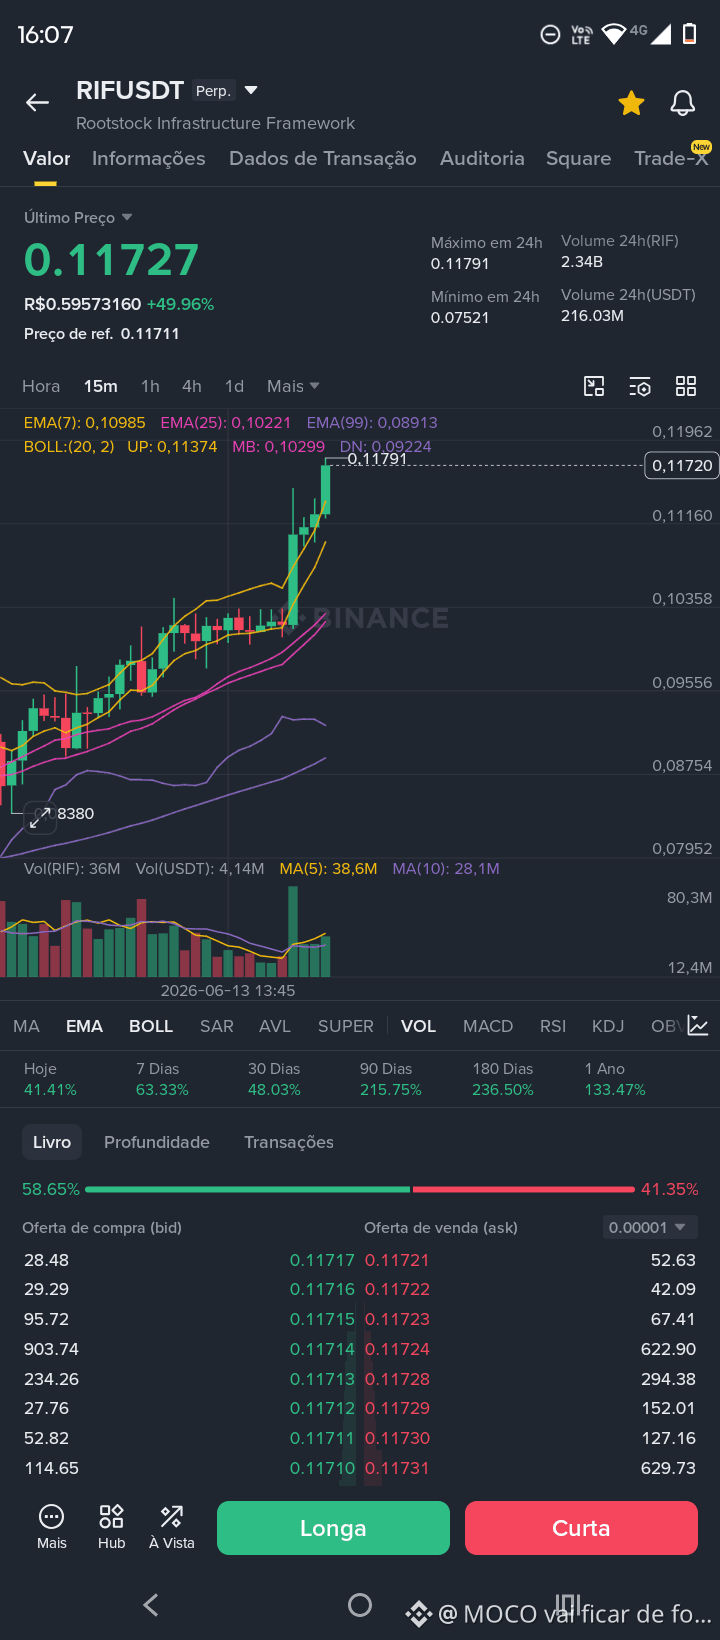Expand the Mais intervals dropdown
The width and height of the screenshot is (720, 1640).
(293, 386)
